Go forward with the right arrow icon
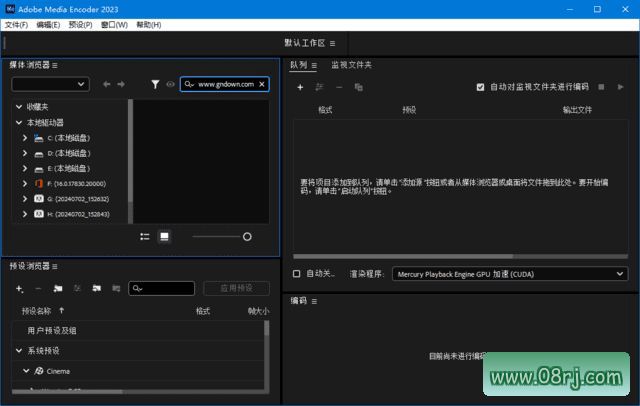This screenshot has width=640, height=406. coord(121,84)
